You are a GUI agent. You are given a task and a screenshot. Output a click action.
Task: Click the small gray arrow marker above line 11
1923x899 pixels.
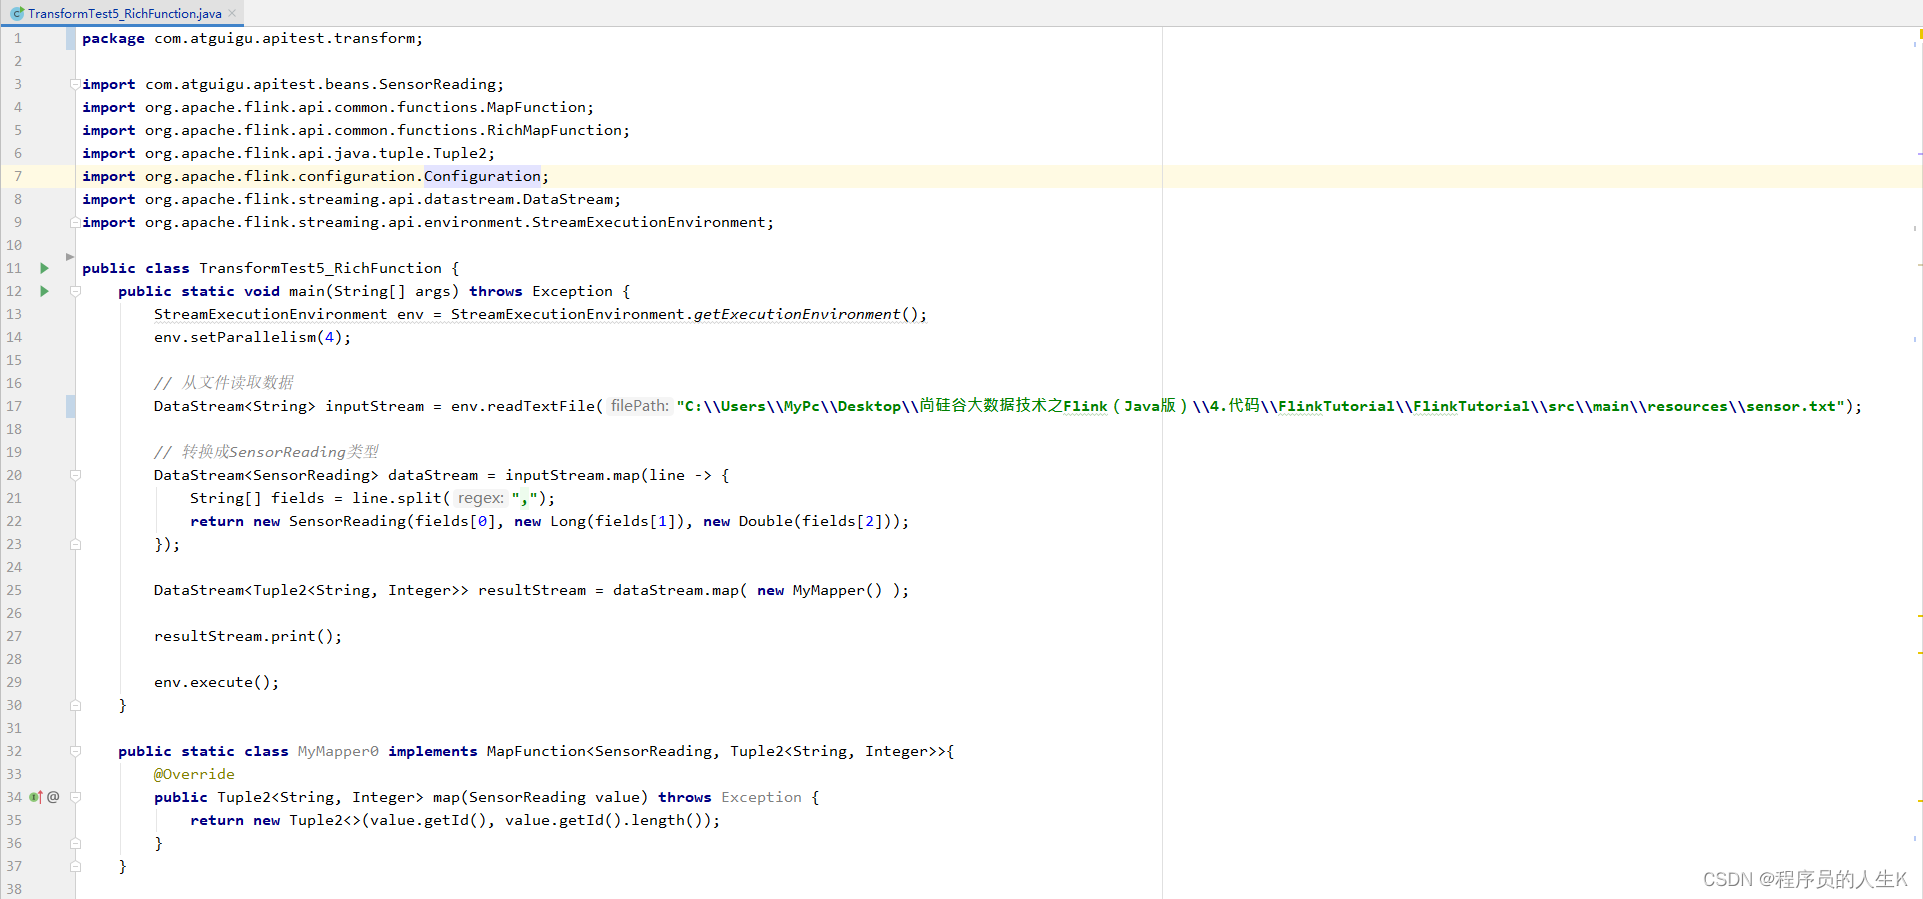tap(70, 257)
